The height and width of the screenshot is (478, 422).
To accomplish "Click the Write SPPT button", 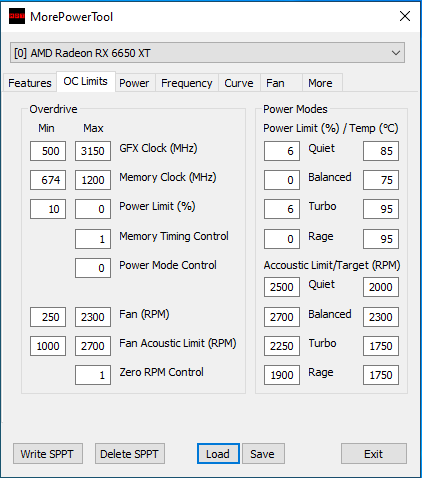I will 48,454.
